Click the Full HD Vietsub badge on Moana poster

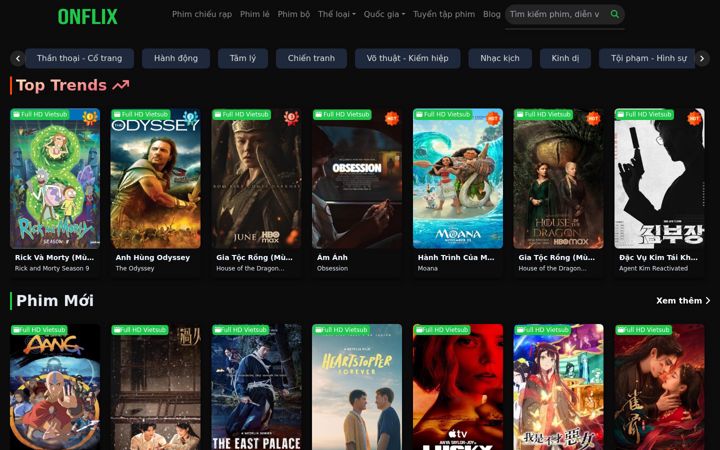[443, 114]
